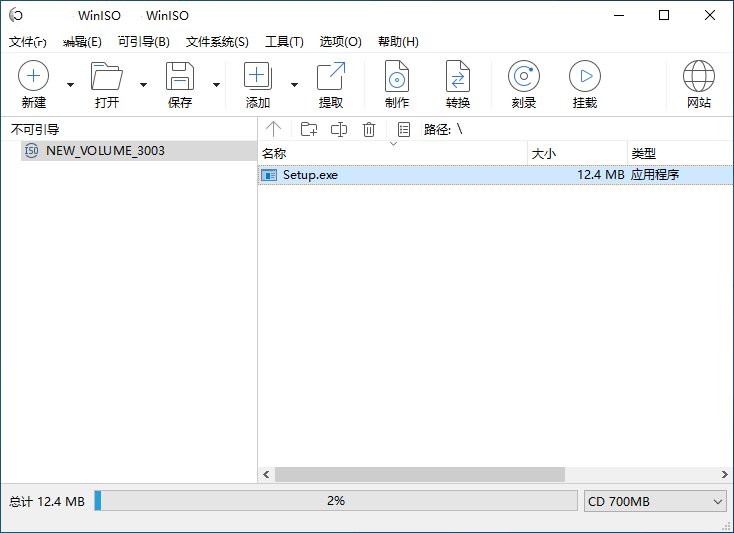Click the horizontal scrollbar thumb
Viewport: 734px width, 533px height.
point(420,475)
